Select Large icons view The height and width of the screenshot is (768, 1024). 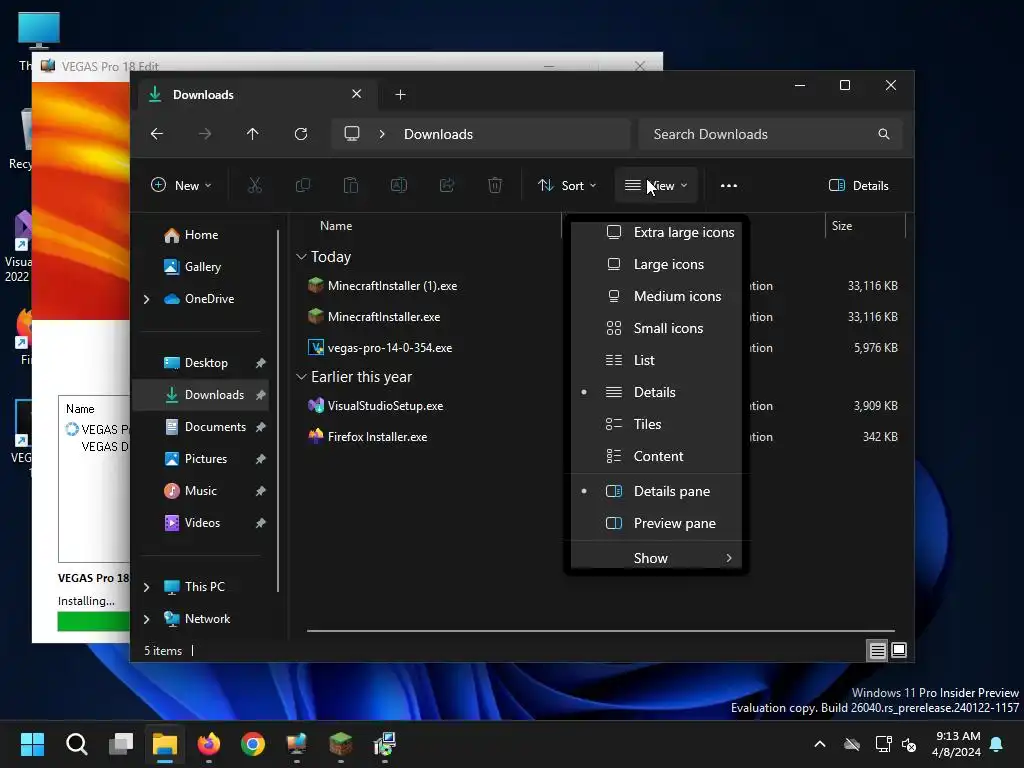pos(656,264)
